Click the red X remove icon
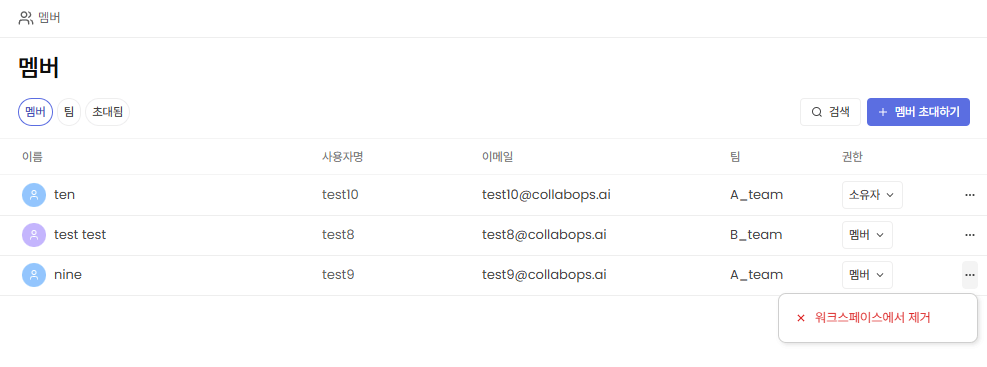The height and width of the screenshot is (367, 987). click(x=801, y=318)
